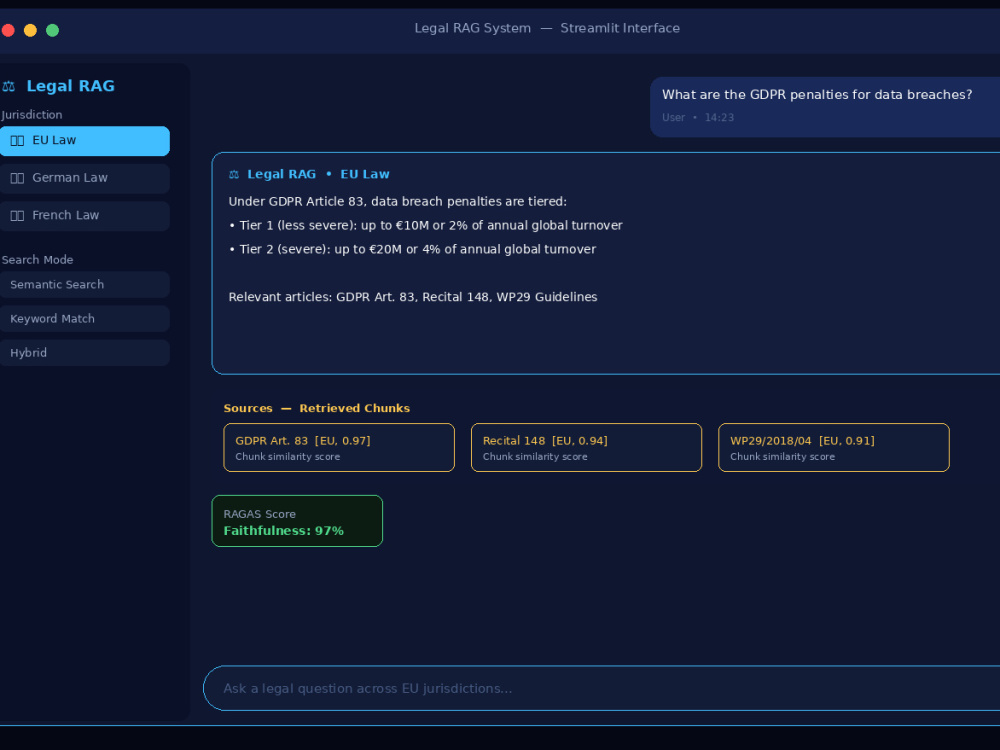Click the book icon on French Law button
The height and width of the screenshot is (750, 1000).
click(17, 216)
